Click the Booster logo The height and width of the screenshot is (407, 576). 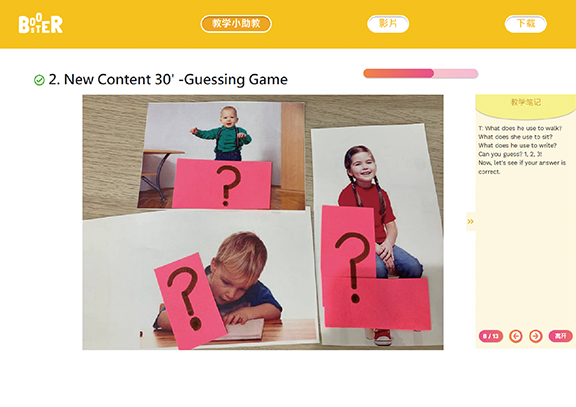[x=40, y=24]
